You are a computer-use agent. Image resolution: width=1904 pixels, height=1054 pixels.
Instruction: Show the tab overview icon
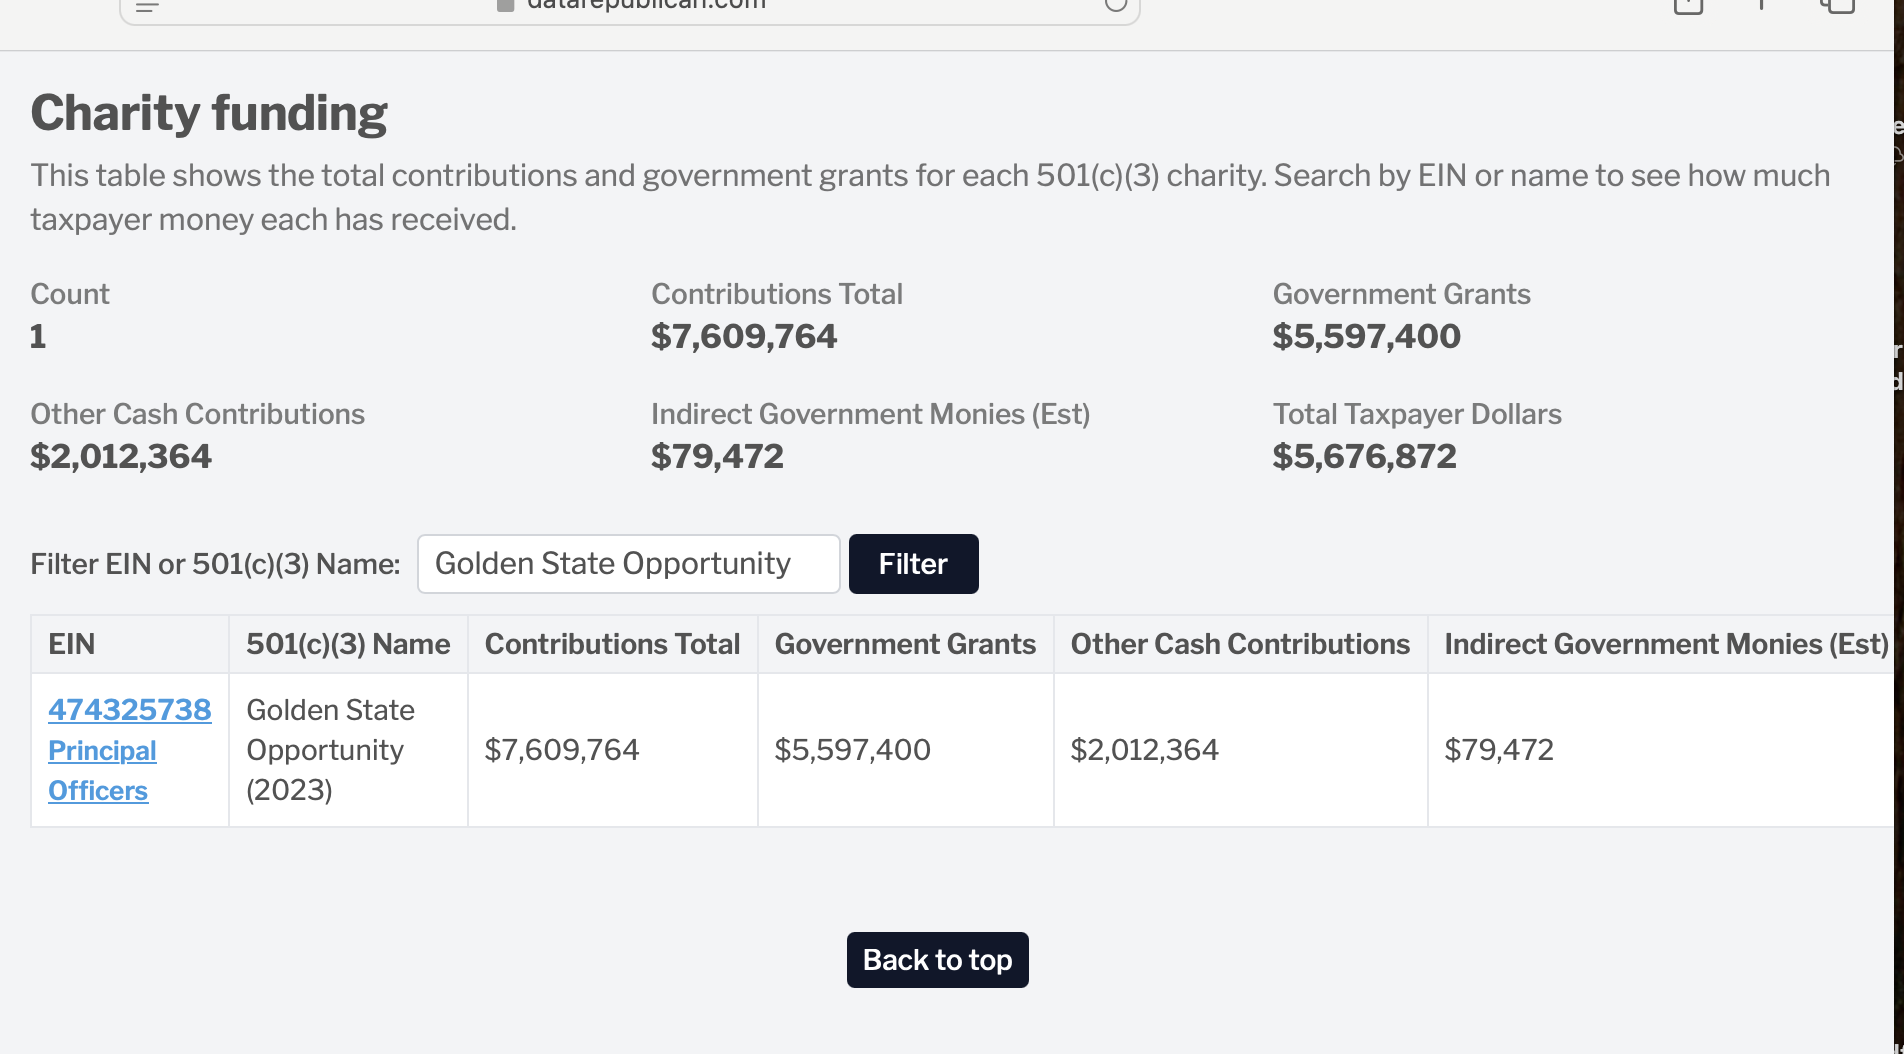[1837, 6]
